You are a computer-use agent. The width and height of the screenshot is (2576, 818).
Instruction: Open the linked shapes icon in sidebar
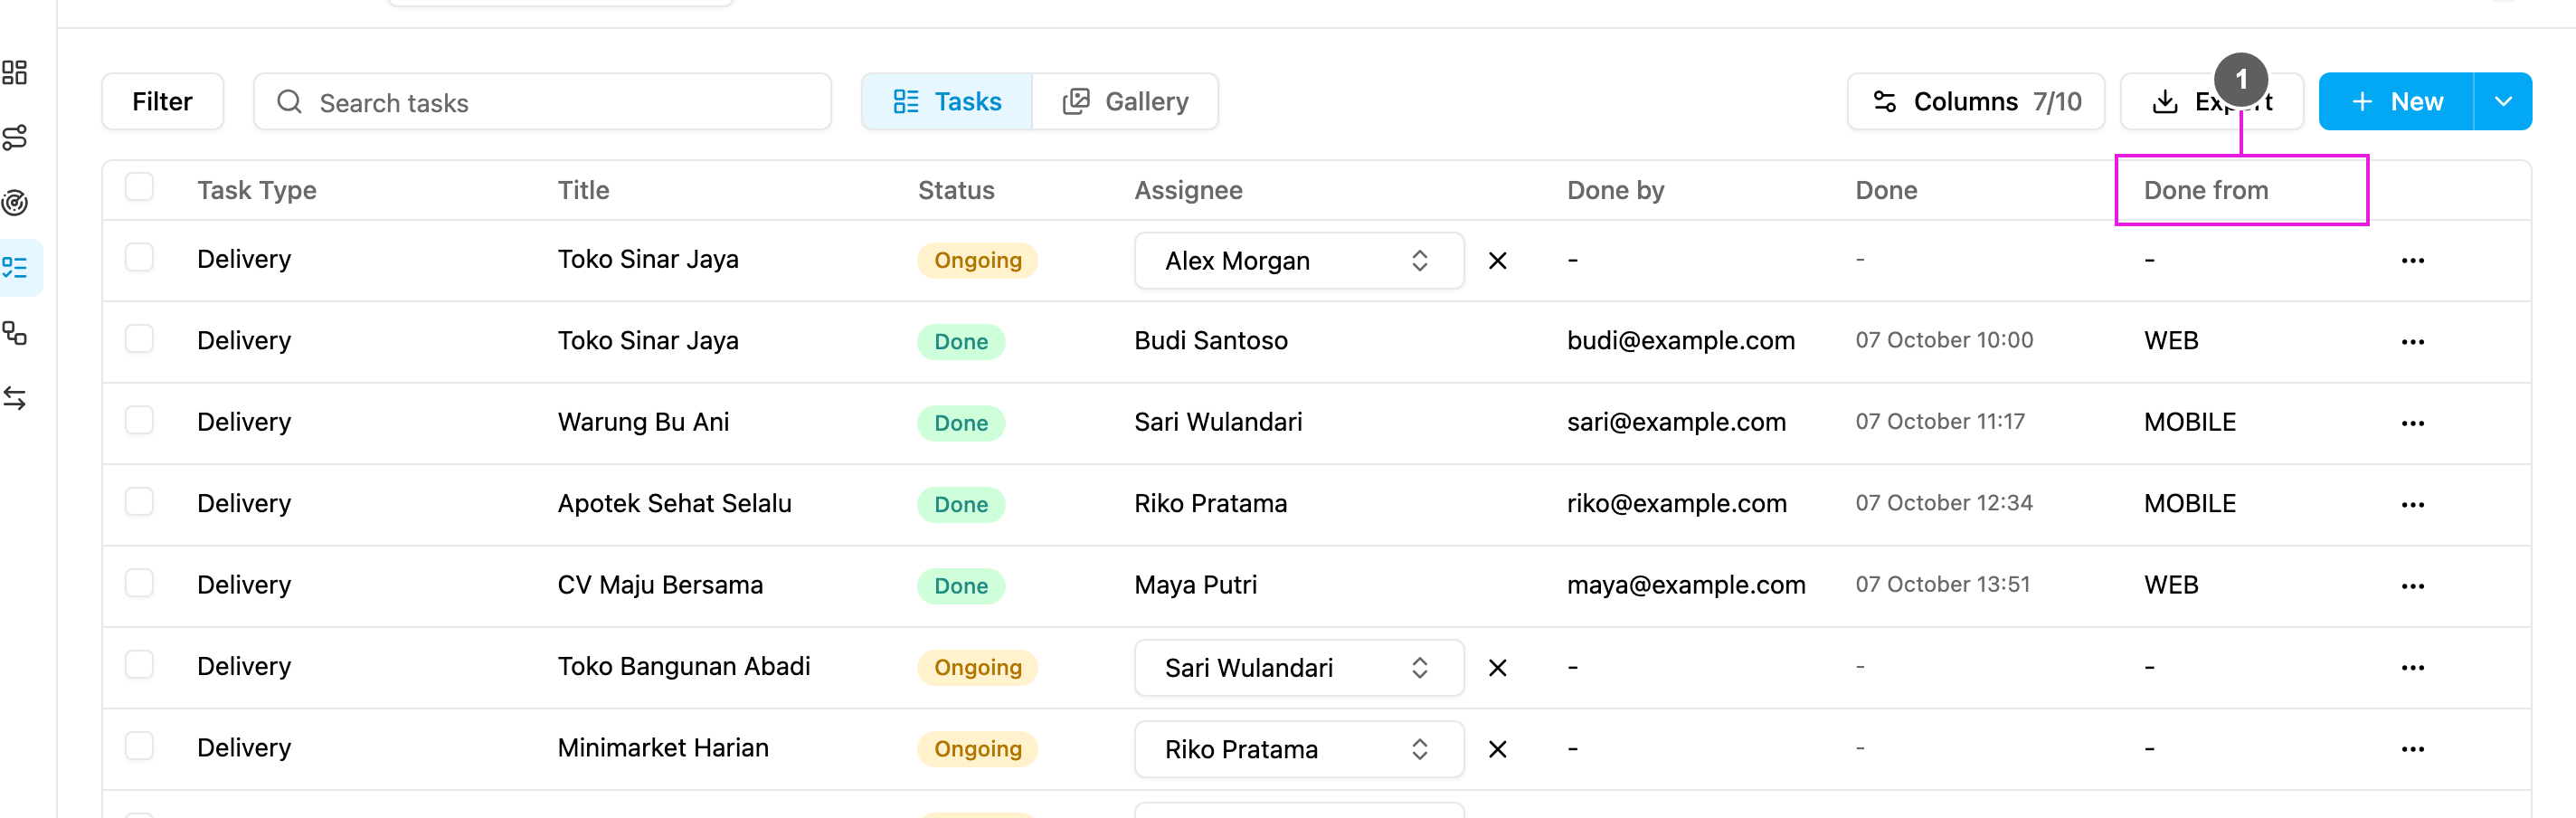15,332
